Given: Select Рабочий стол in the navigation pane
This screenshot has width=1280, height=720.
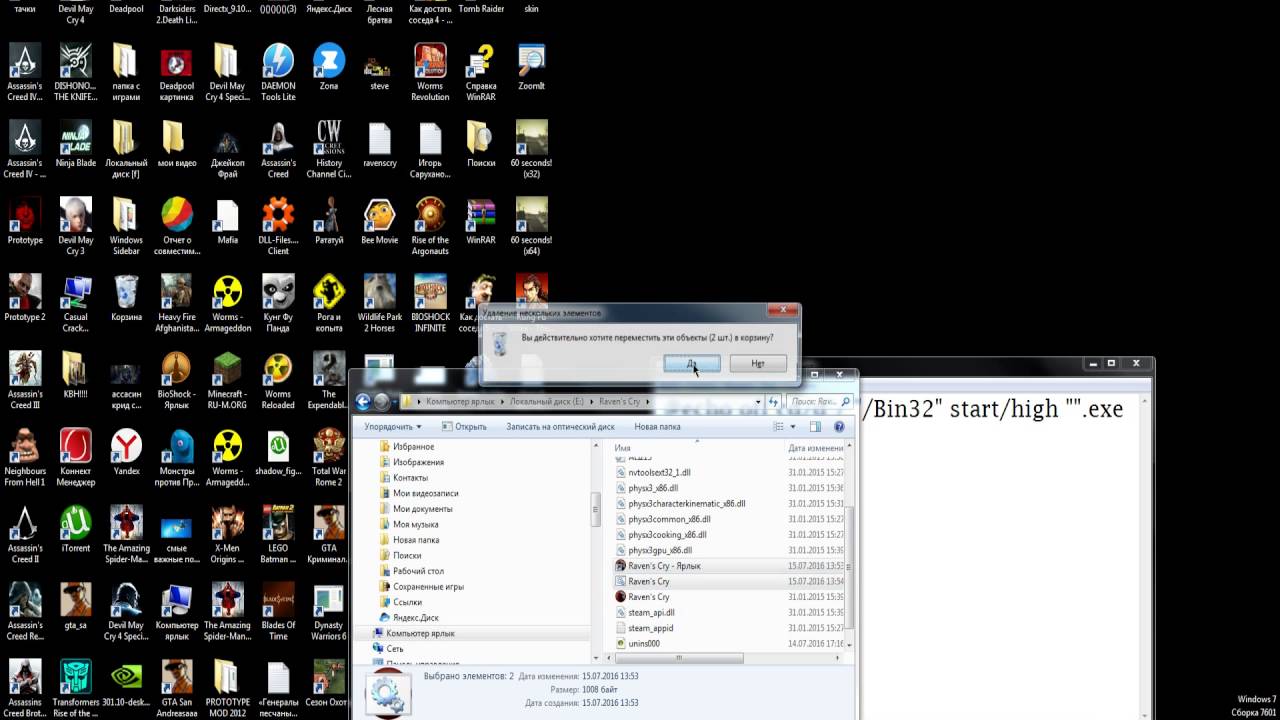Looking at the screenshot, I should pyautogui.click(x=418, y=571).
